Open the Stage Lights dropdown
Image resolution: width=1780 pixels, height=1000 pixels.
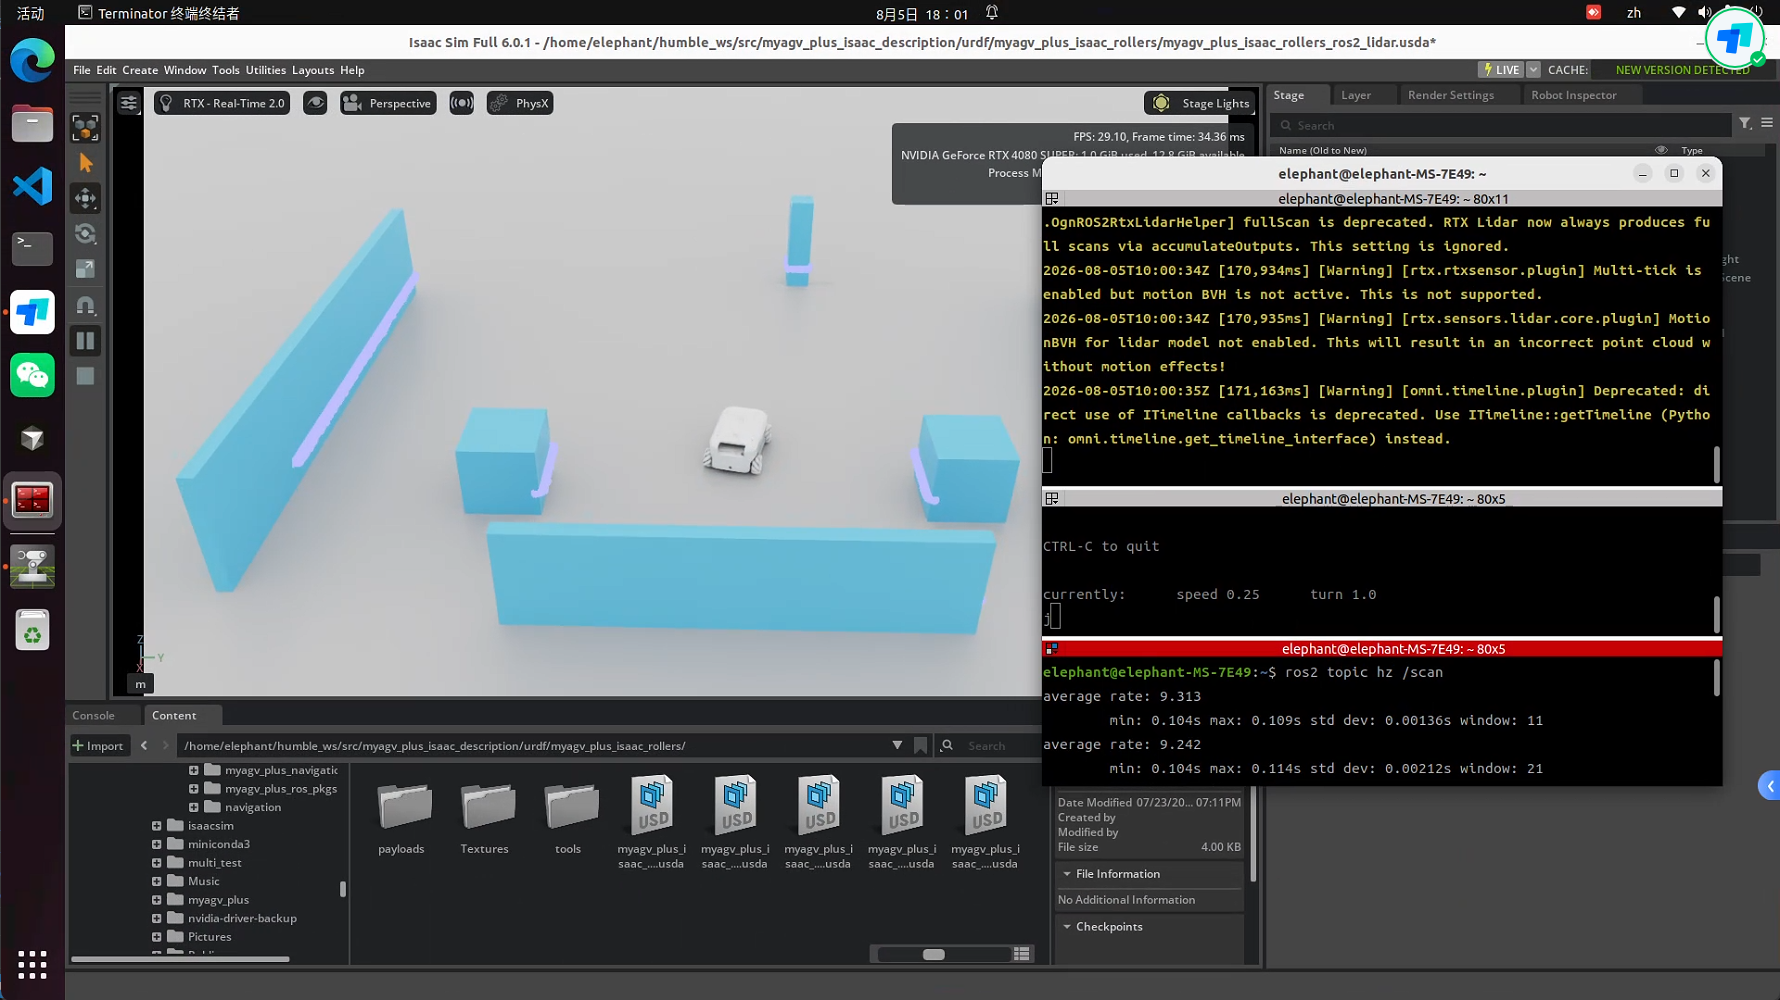pos(1199,103)
